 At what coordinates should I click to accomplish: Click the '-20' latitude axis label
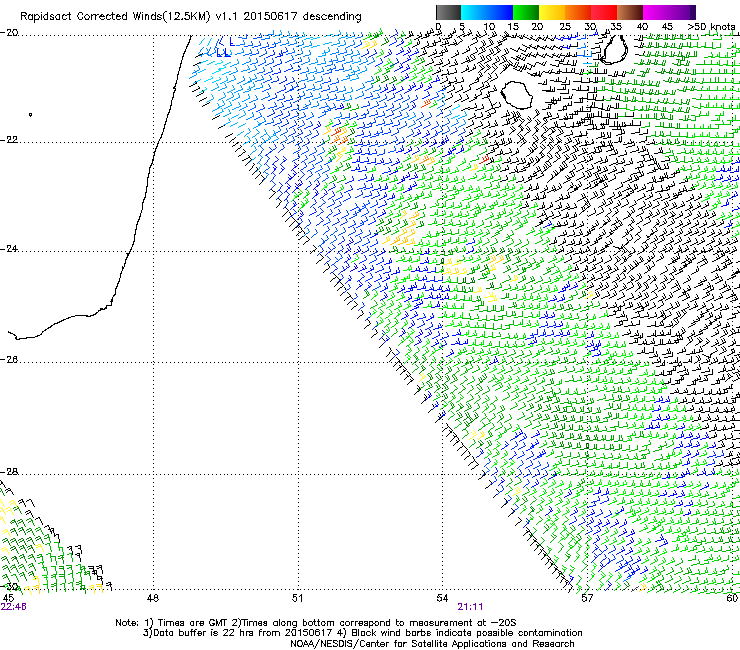click(x=10, y=33)
